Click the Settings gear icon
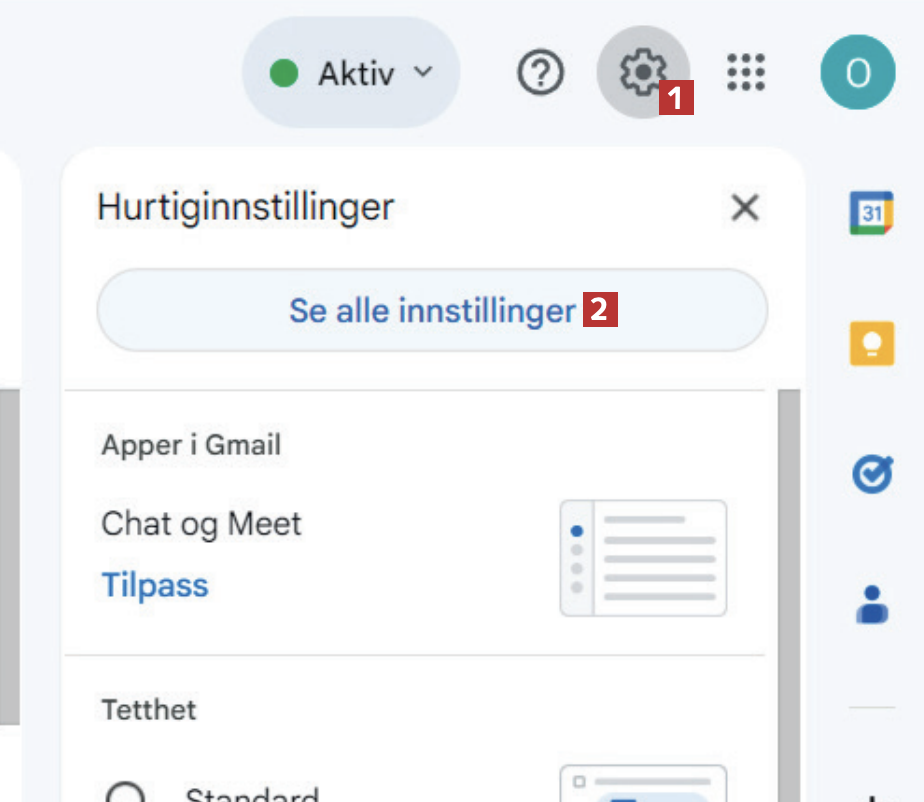924x802 pixels. click(641, 72)
